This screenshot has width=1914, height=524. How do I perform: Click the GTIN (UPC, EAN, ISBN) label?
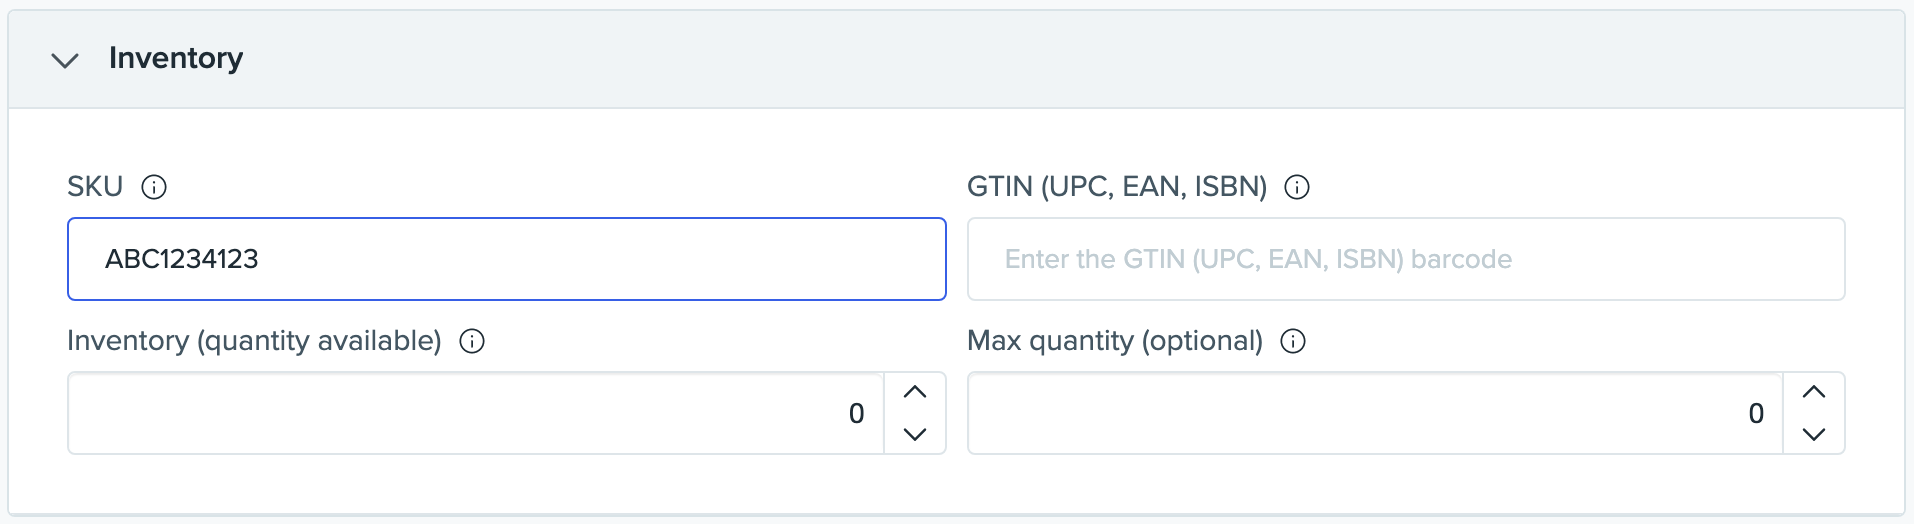1116,187
